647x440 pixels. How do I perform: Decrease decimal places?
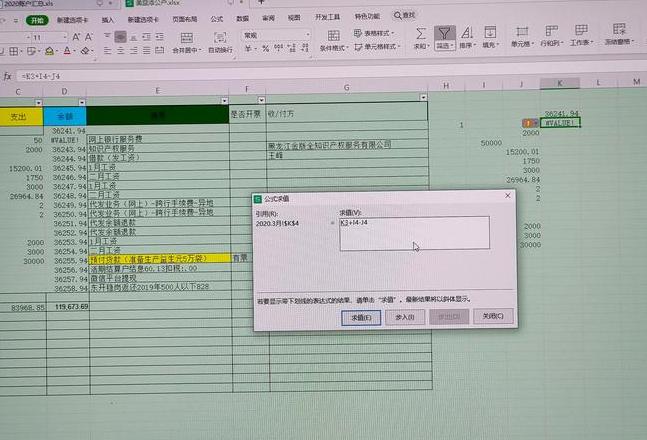pyautogui.click(x=305, y=47)
